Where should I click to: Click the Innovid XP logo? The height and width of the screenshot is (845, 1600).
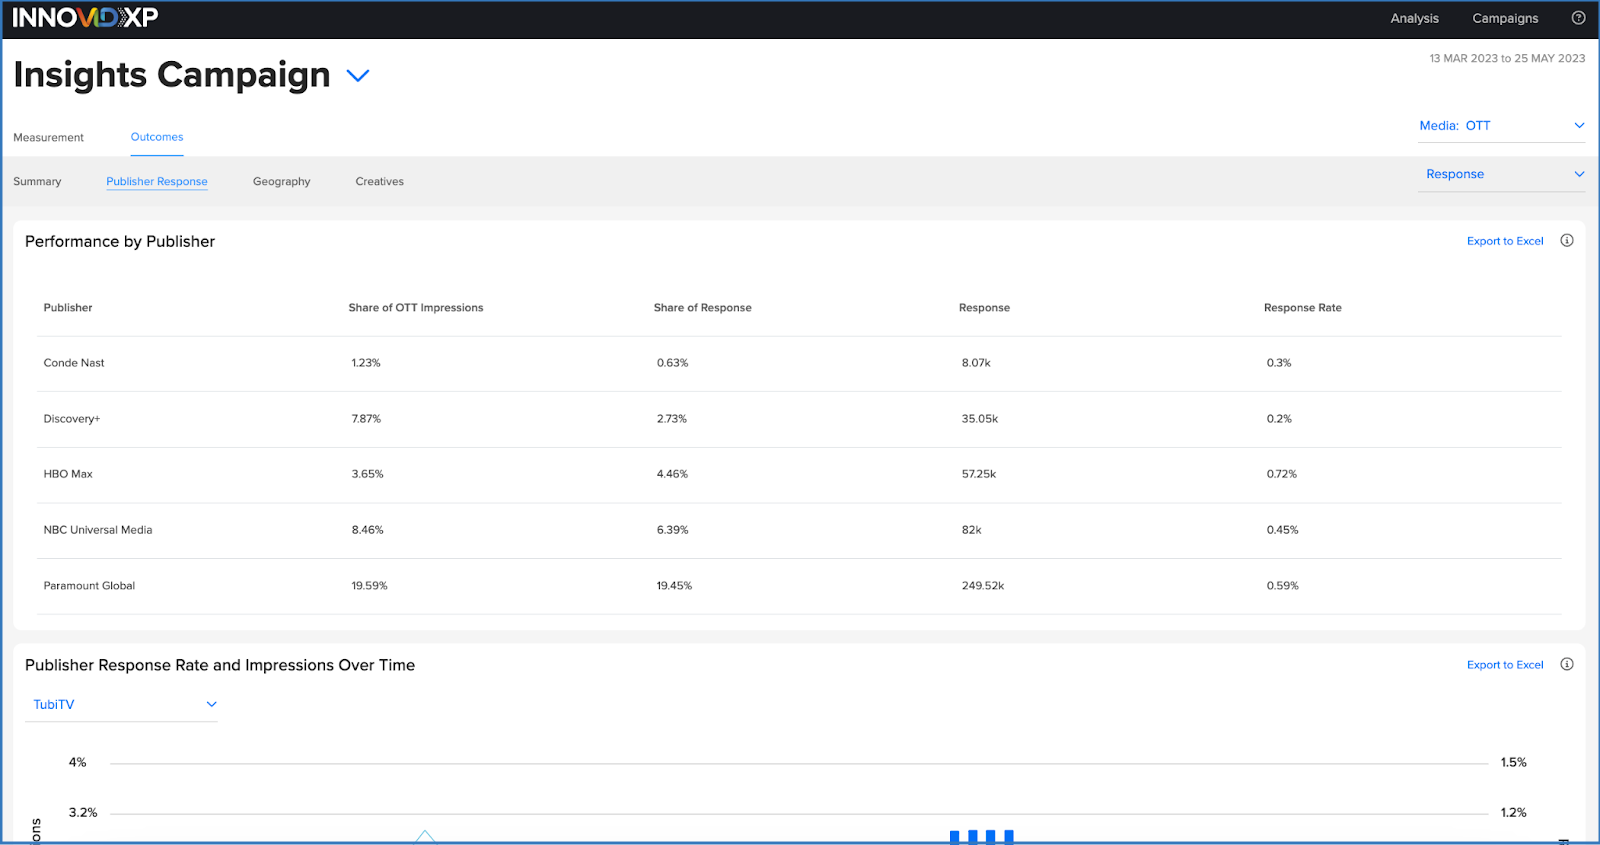coord(85,18)
